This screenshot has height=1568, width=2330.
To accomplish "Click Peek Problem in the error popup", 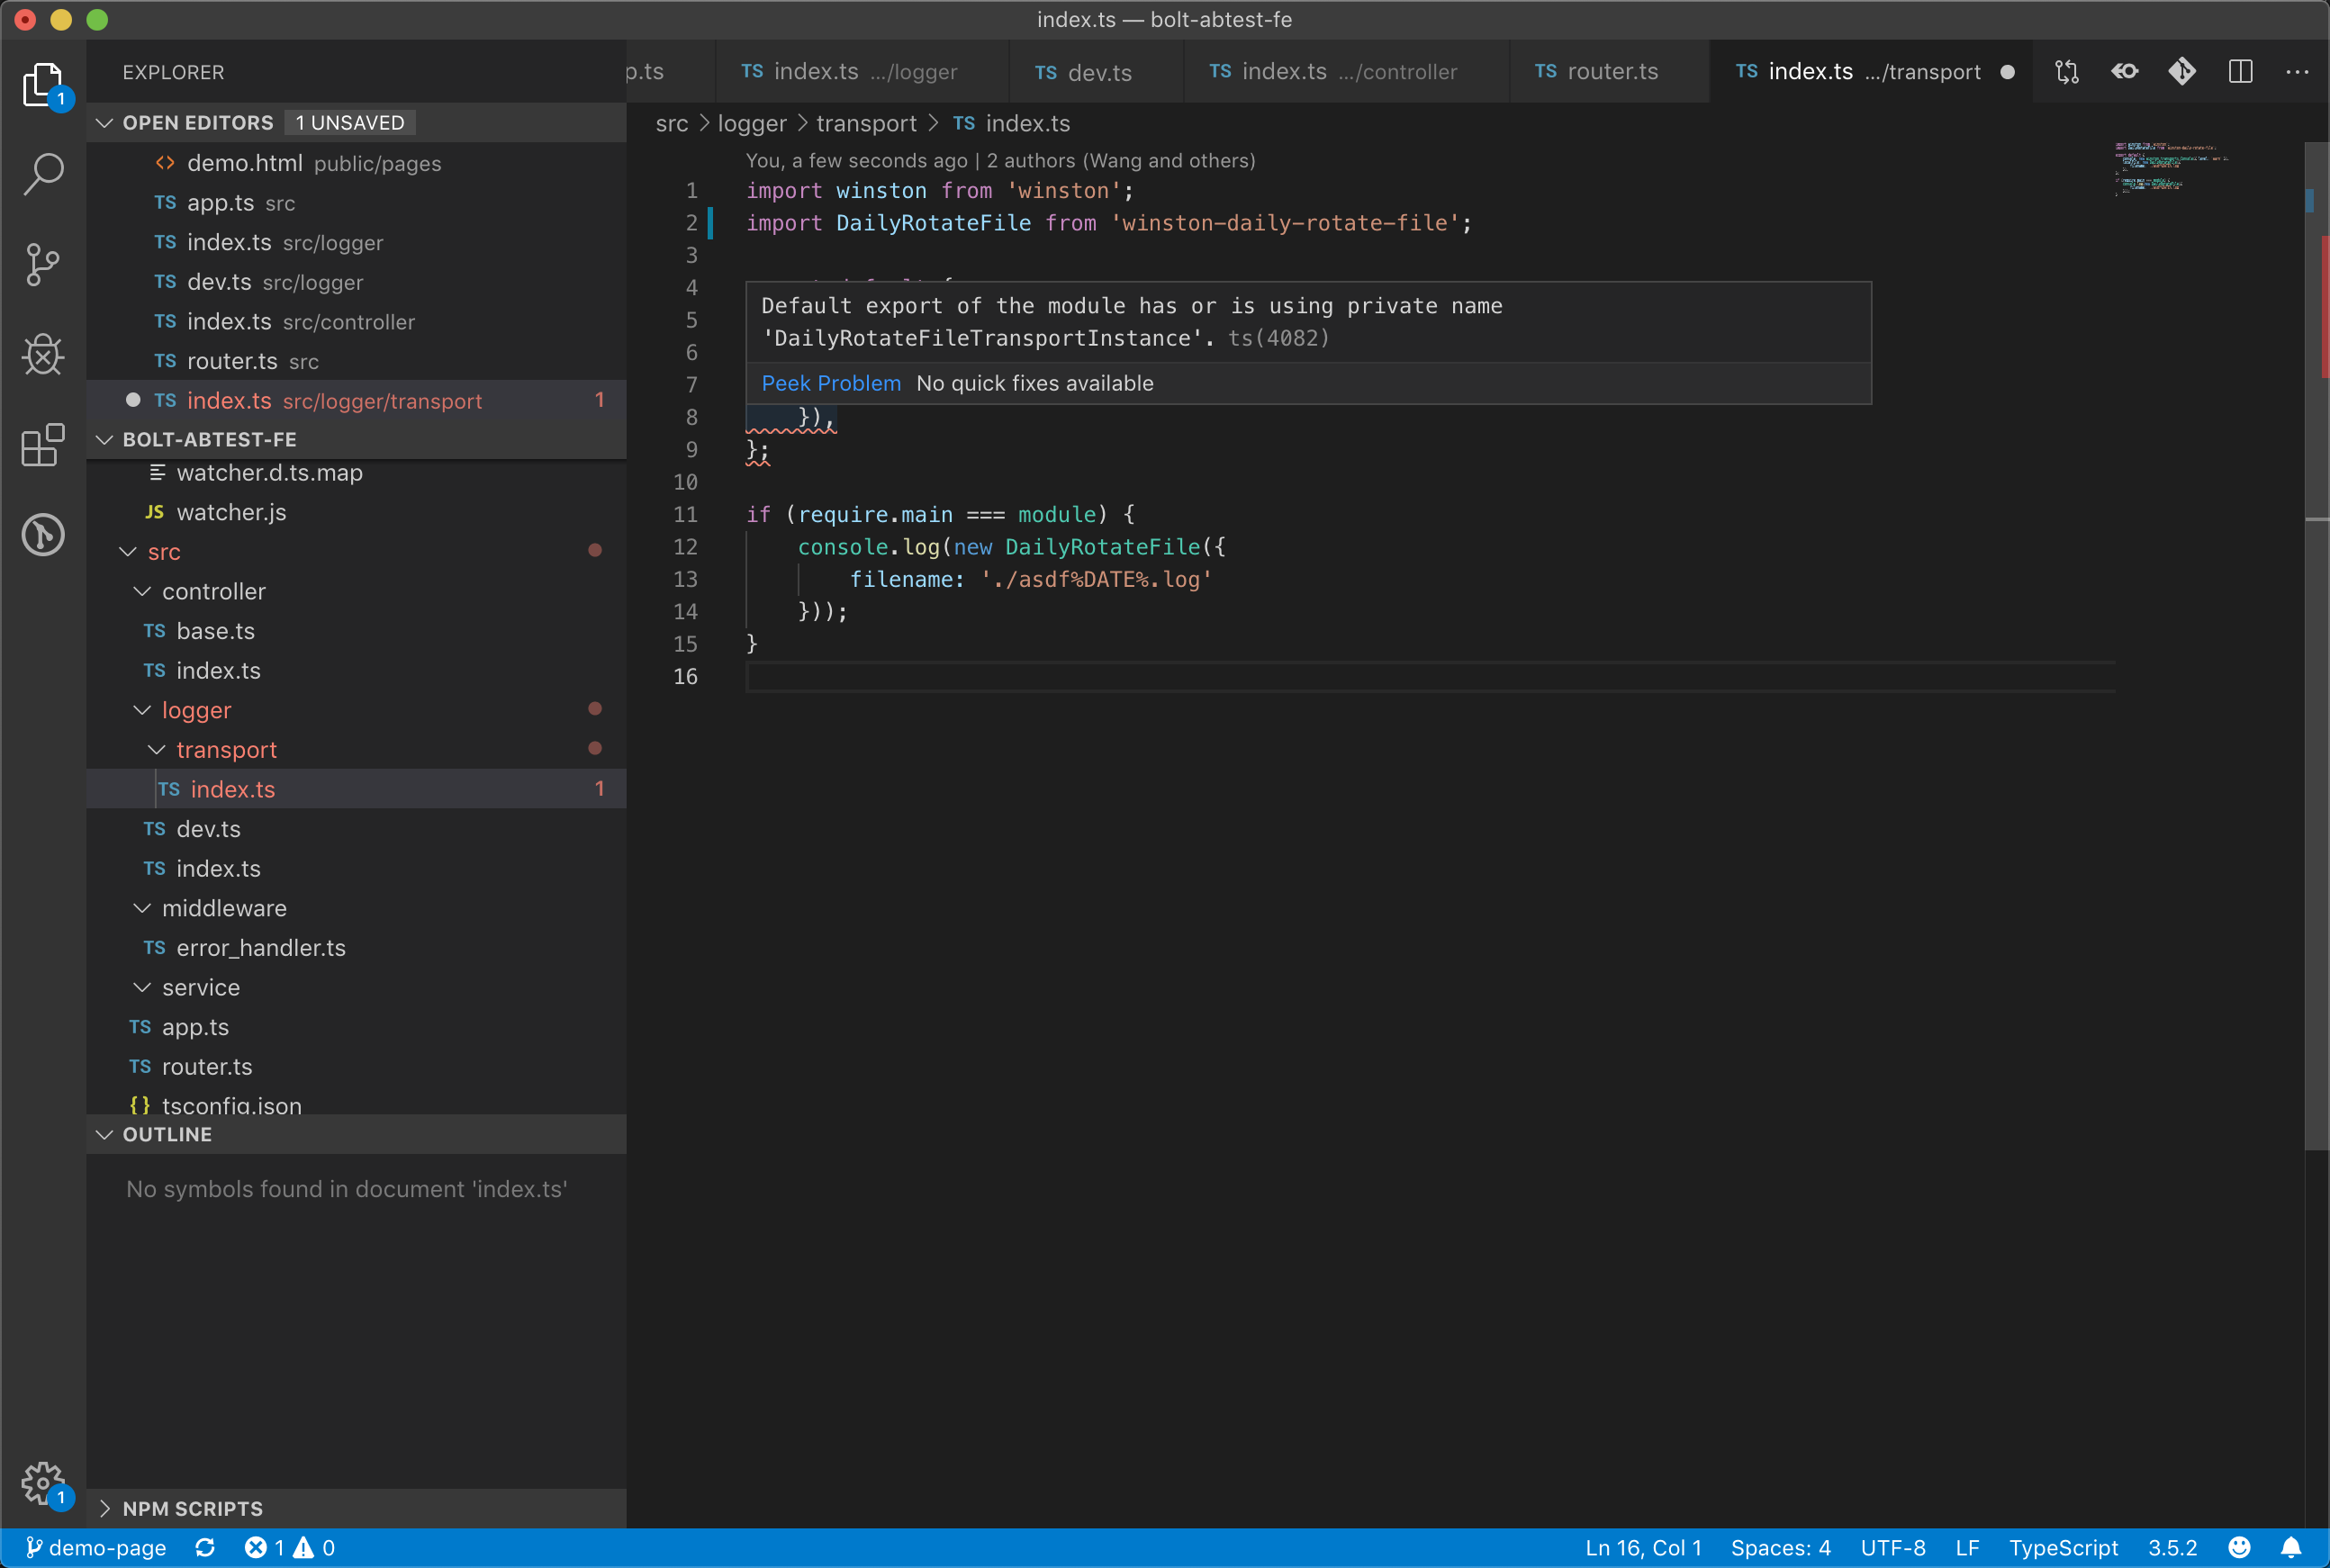I will 831,383.
